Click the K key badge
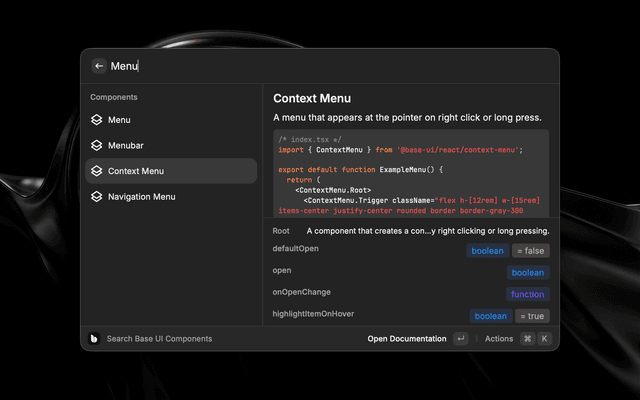Viewport: 640px width, 400px height. (x=545, y=339)
